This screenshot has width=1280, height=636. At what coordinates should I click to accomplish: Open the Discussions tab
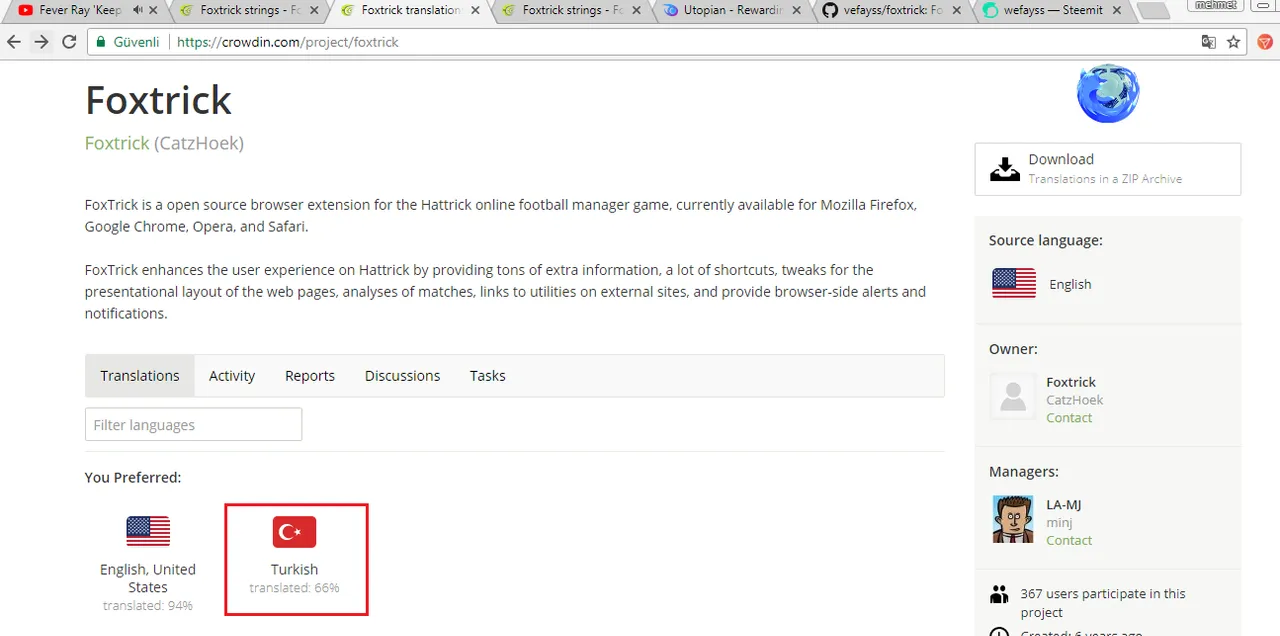click(402, 376)
